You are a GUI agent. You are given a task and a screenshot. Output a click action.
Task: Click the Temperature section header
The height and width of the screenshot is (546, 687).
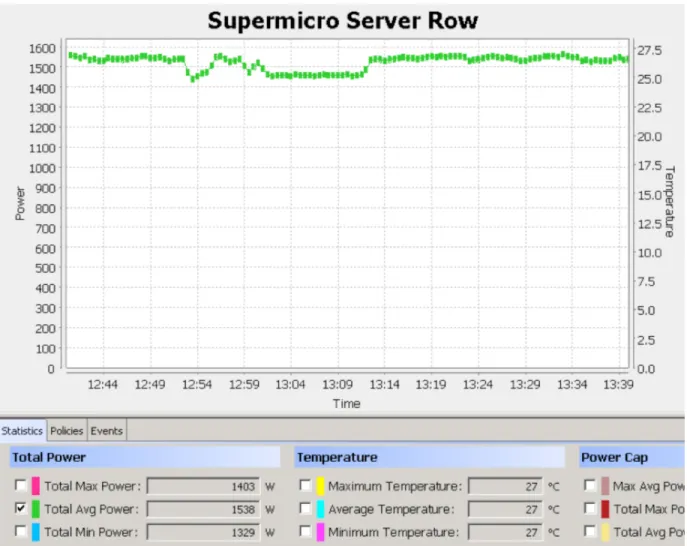pos(430,457)
